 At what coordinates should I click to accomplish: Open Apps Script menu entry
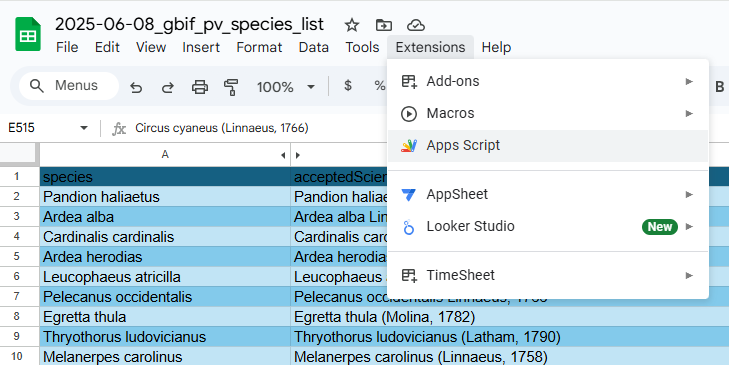point(548,146)
